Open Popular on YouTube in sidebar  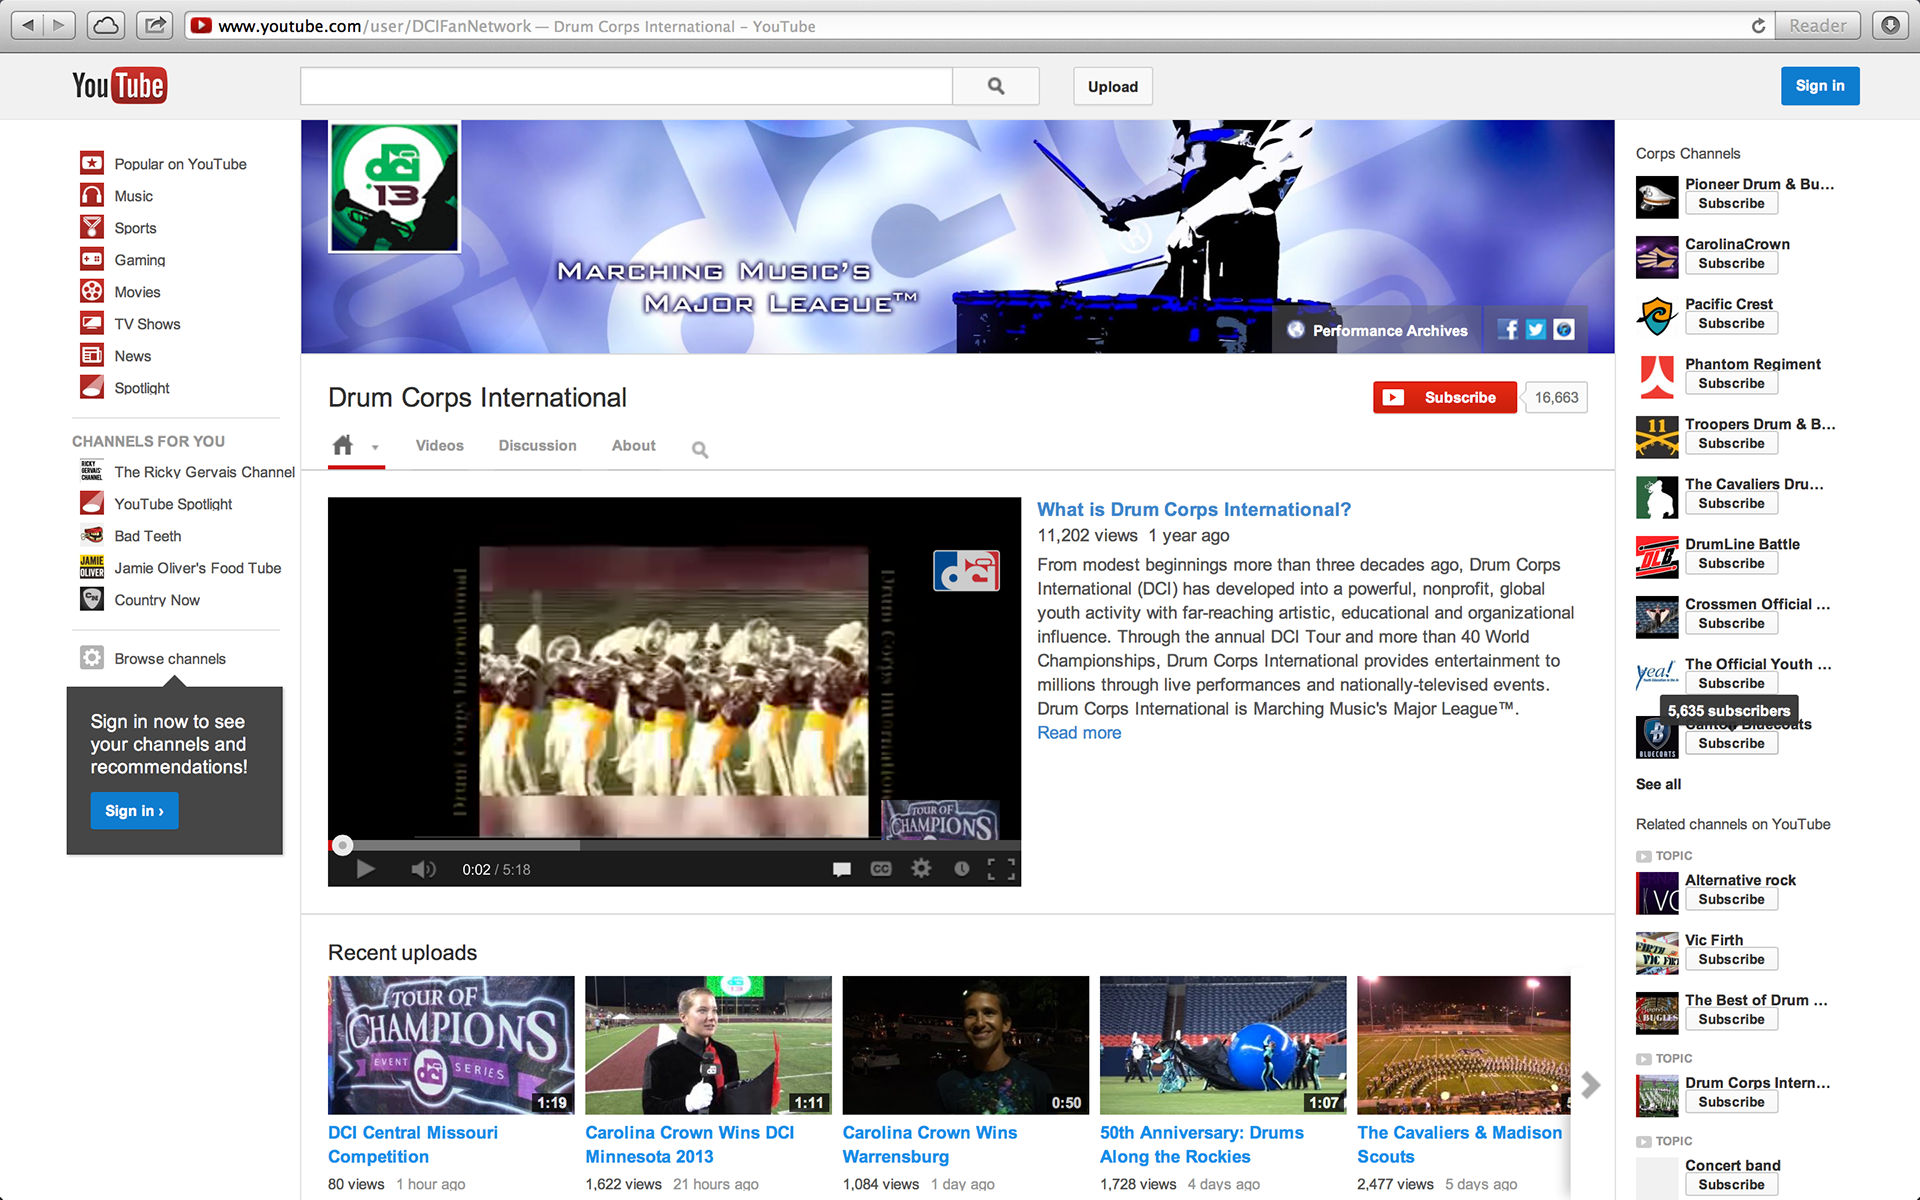(x=180, y=164)
